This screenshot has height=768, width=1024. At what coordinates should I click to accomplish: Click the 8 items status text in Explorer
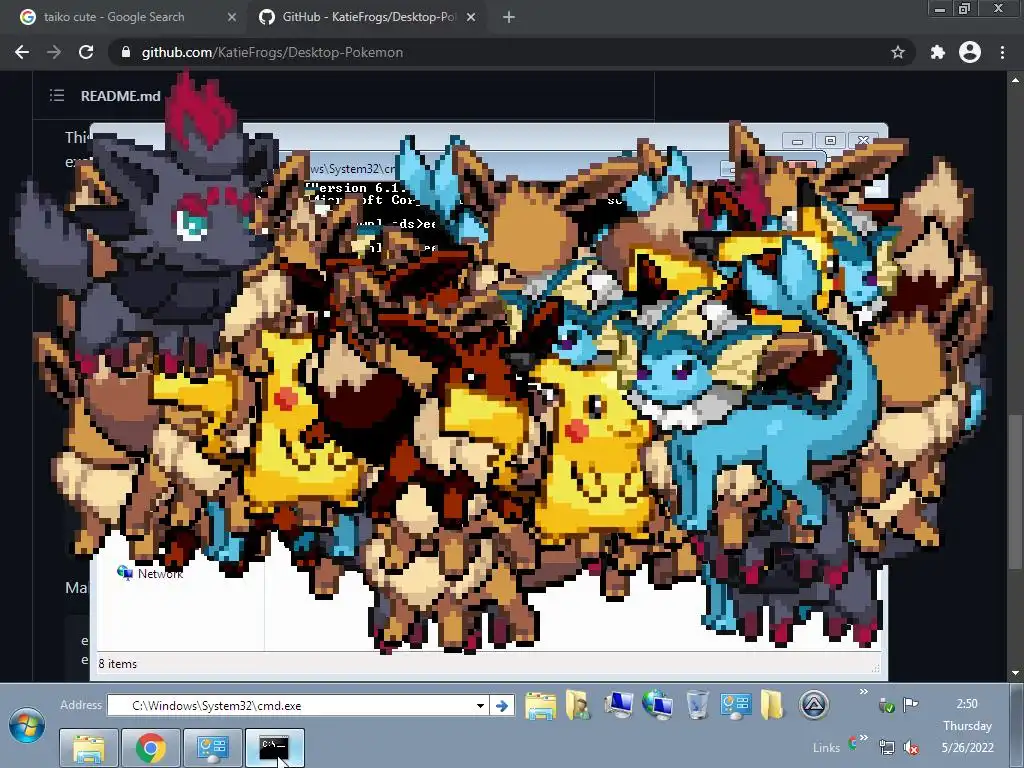pos(118,664)
